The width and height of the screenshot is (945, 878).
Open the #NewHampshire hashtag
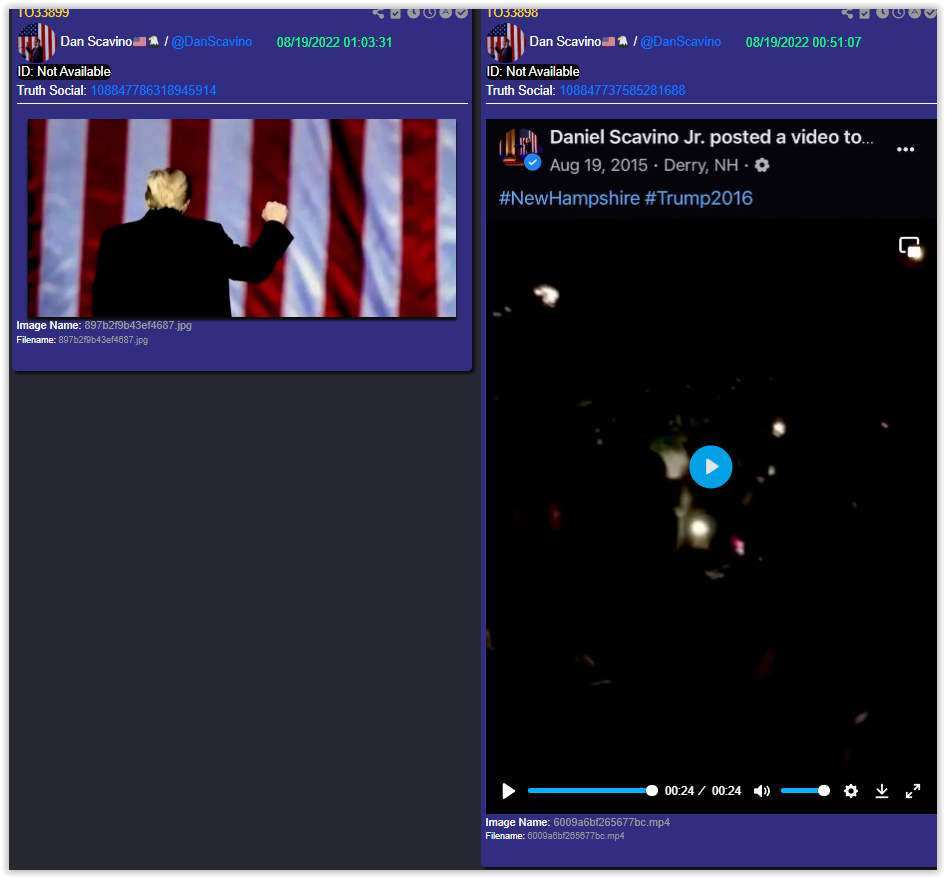click(x=569, y=198)
